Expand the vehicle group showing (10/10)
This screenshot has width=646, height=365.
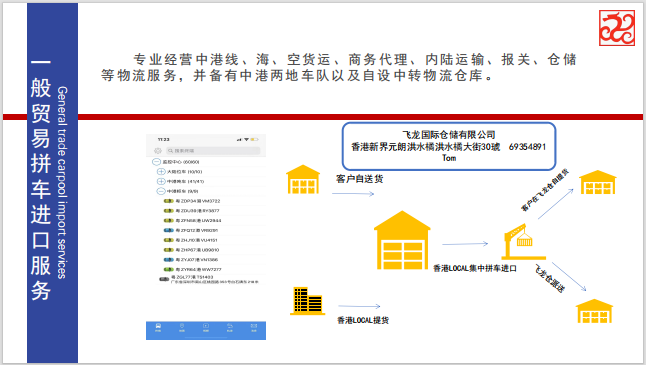click(x=161, y=171)
